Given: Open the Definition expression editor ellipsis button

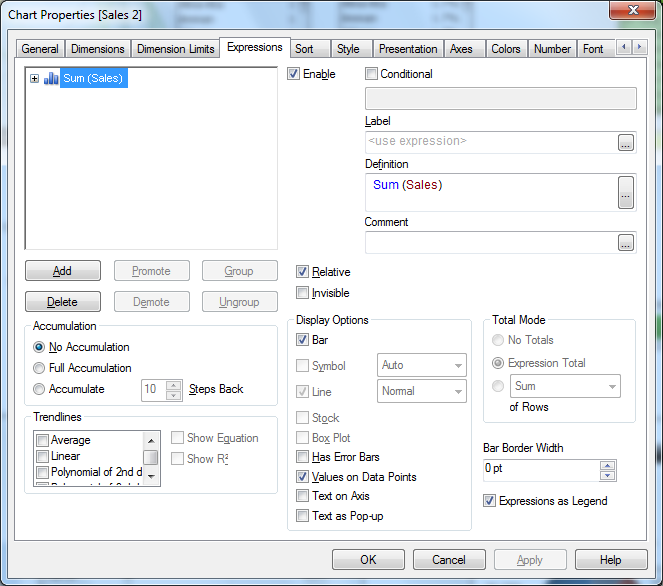Looking at the screenshot, I should pos(626,193).
